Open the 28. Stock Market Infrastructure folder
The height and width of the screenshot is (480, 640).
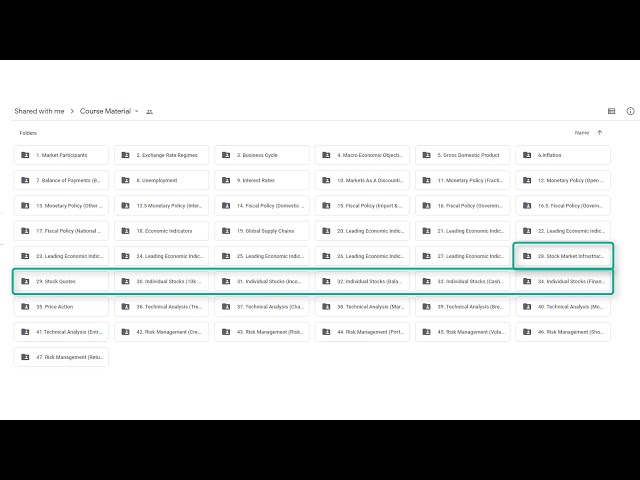[x=562, y=256]
